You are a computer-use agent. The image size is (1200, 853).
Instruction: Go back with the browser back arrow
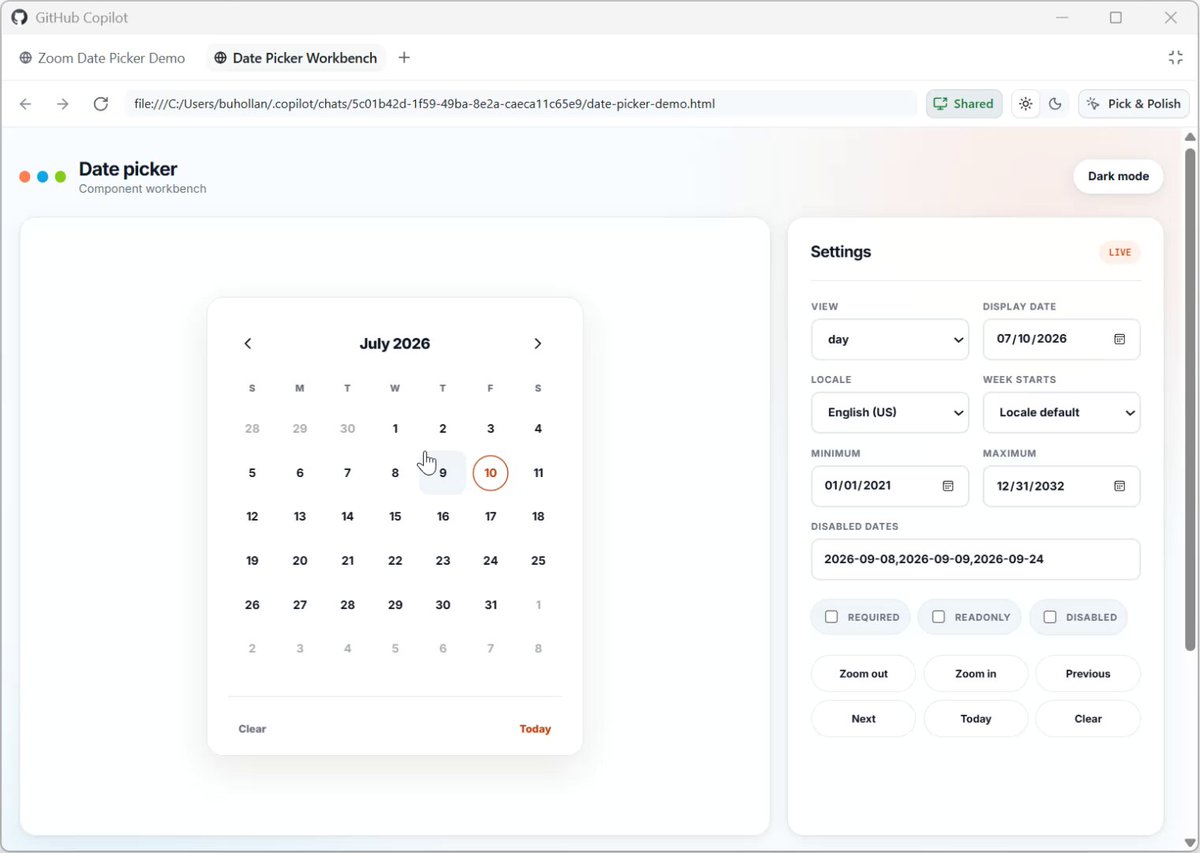click(x=26, y=104)
